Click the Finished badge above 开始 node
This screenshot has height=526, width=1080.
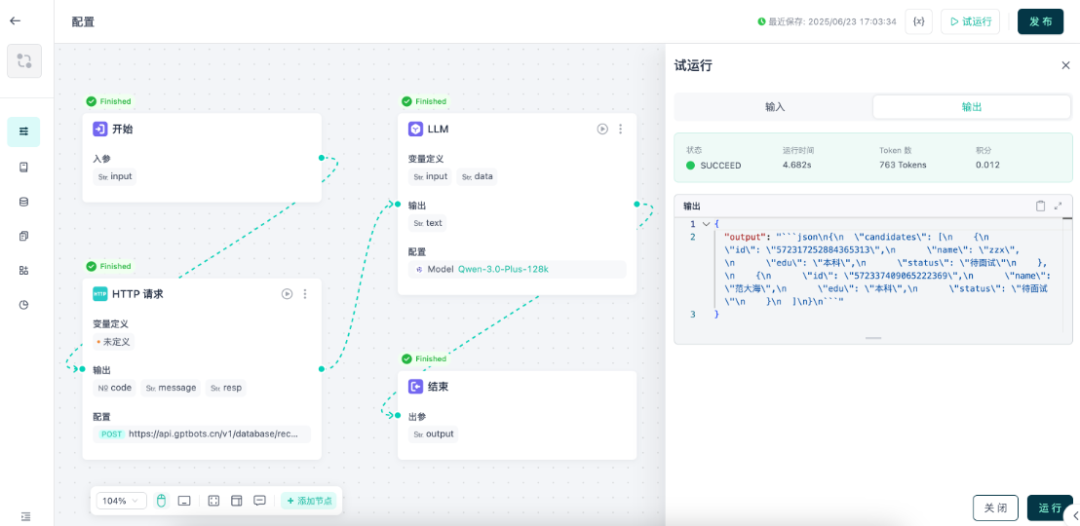[x=108, y=101]
